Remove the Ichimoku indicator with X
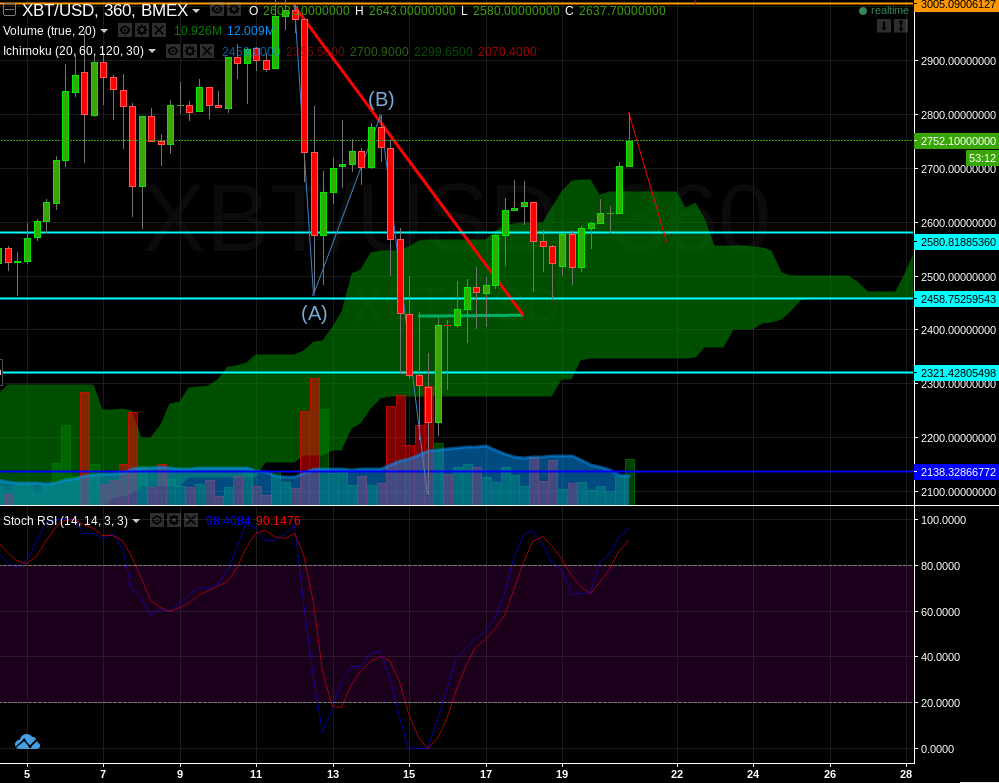This screenshot has width=999, height=783. [x=206, y=51]
